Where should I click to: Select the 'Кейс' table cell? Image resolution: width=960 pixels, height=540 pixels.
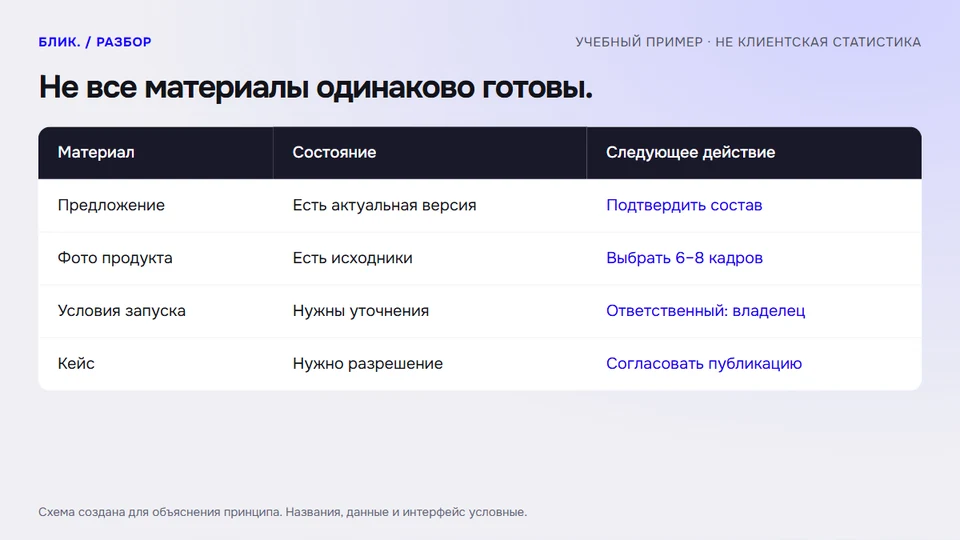(x=156, y=364)
